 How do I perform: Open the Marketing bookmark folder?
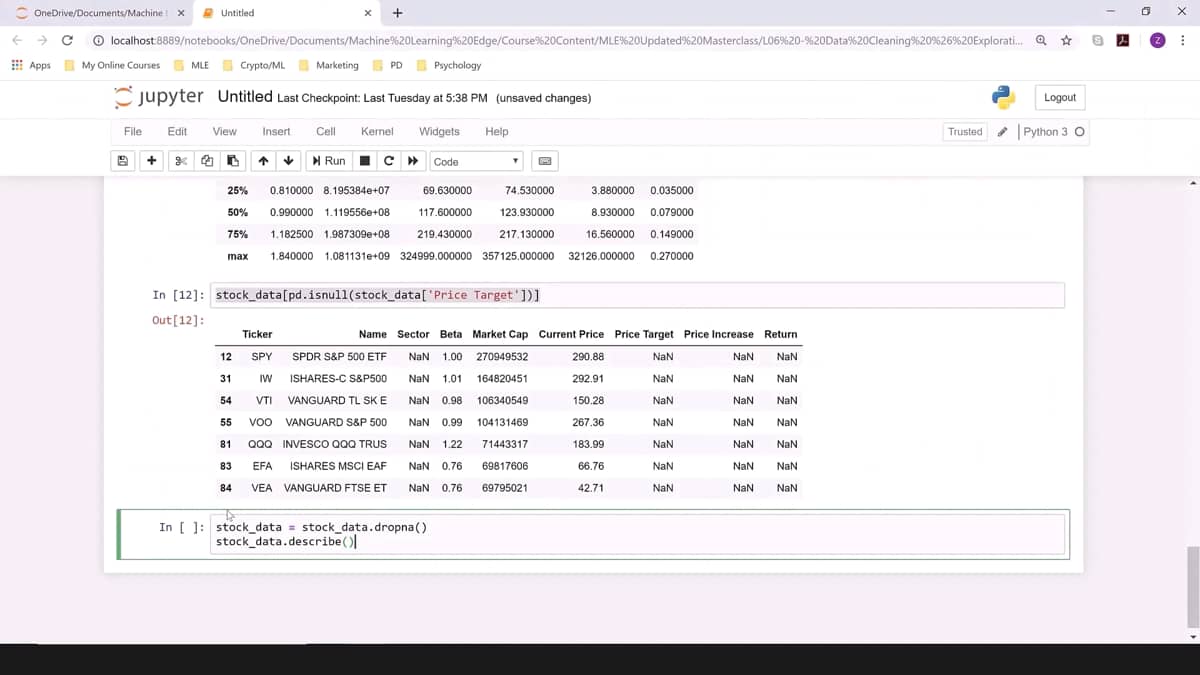(x=328, y=65)
